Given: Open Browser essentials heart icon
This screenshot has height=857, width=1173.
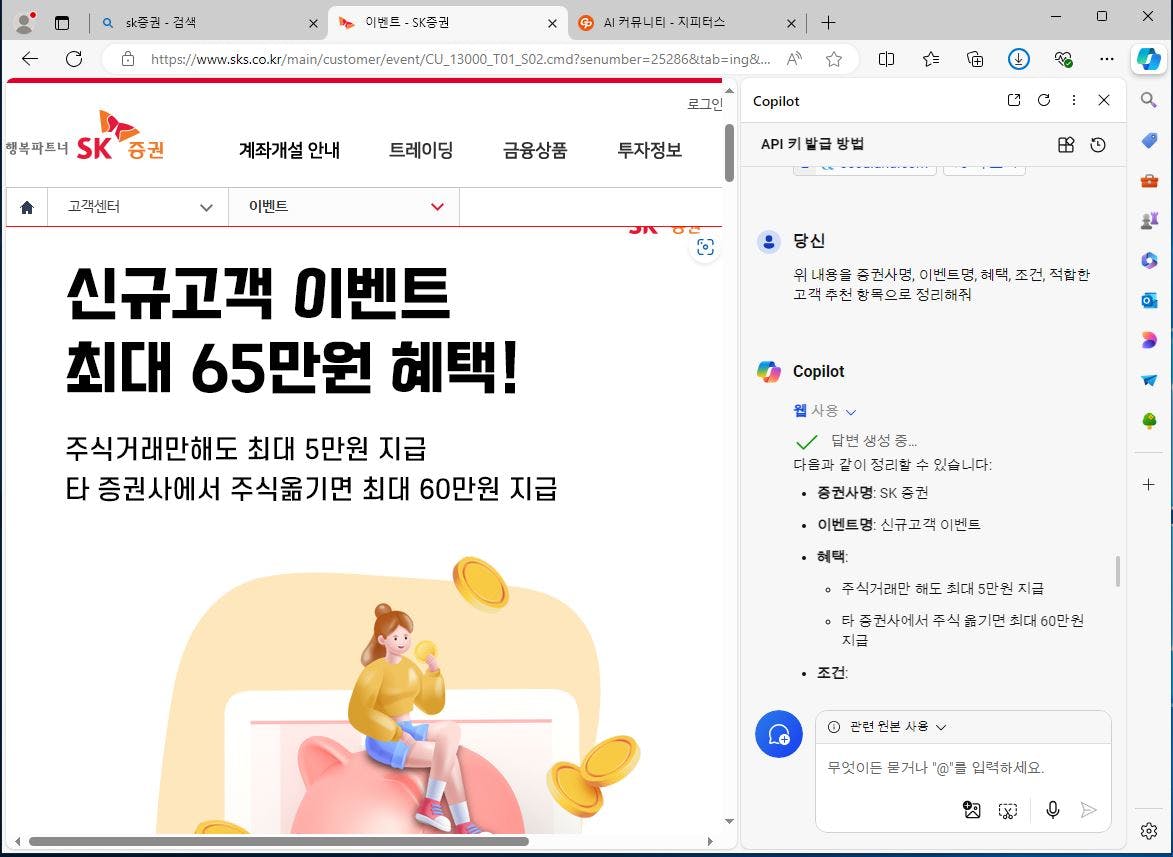Looking at the screenshot, I should tap(1063, 59).
